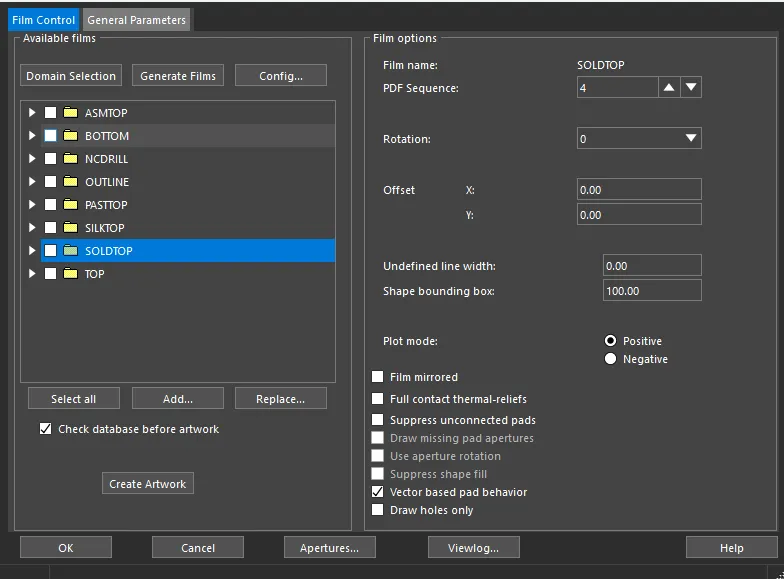Viewport: 784px width, 579px height.
Task: Click the ASMTOP folder icon
Action: tap(70, 112)
